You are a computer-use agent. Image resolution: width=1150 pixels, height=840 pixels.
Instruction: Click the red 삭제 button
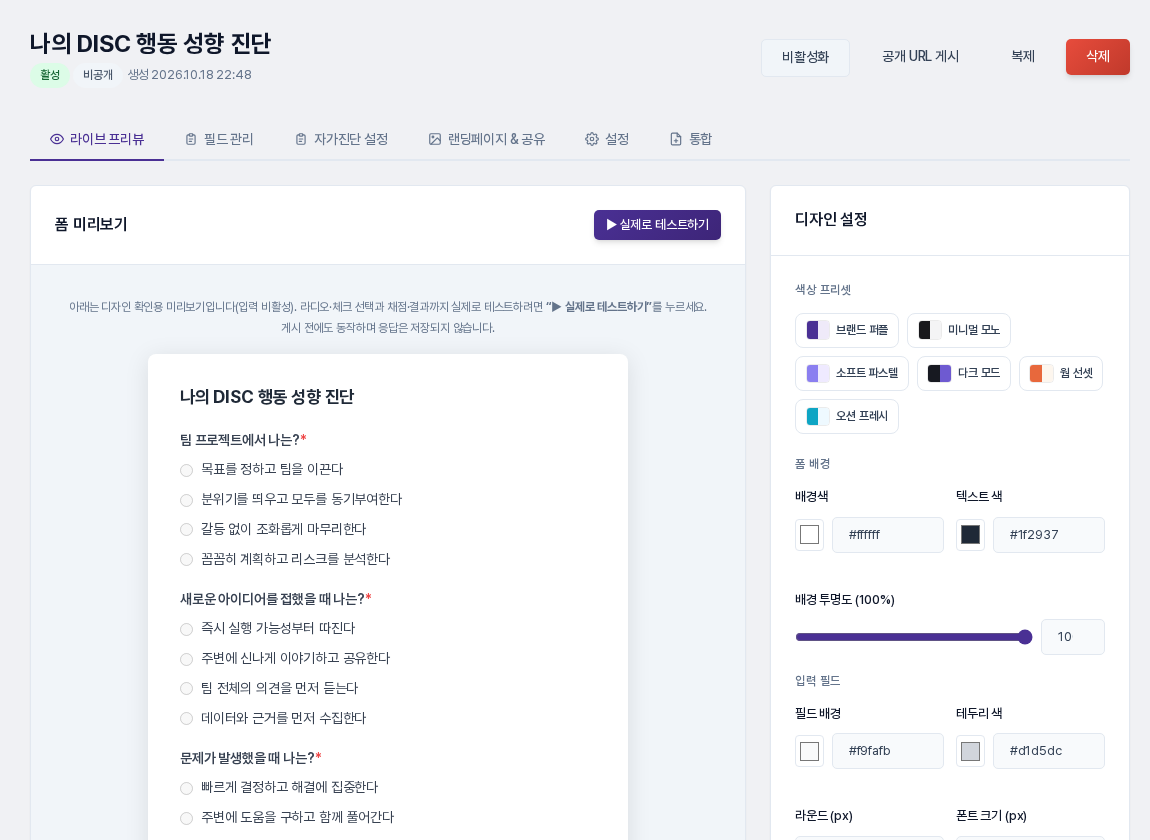coord(1098,56)
